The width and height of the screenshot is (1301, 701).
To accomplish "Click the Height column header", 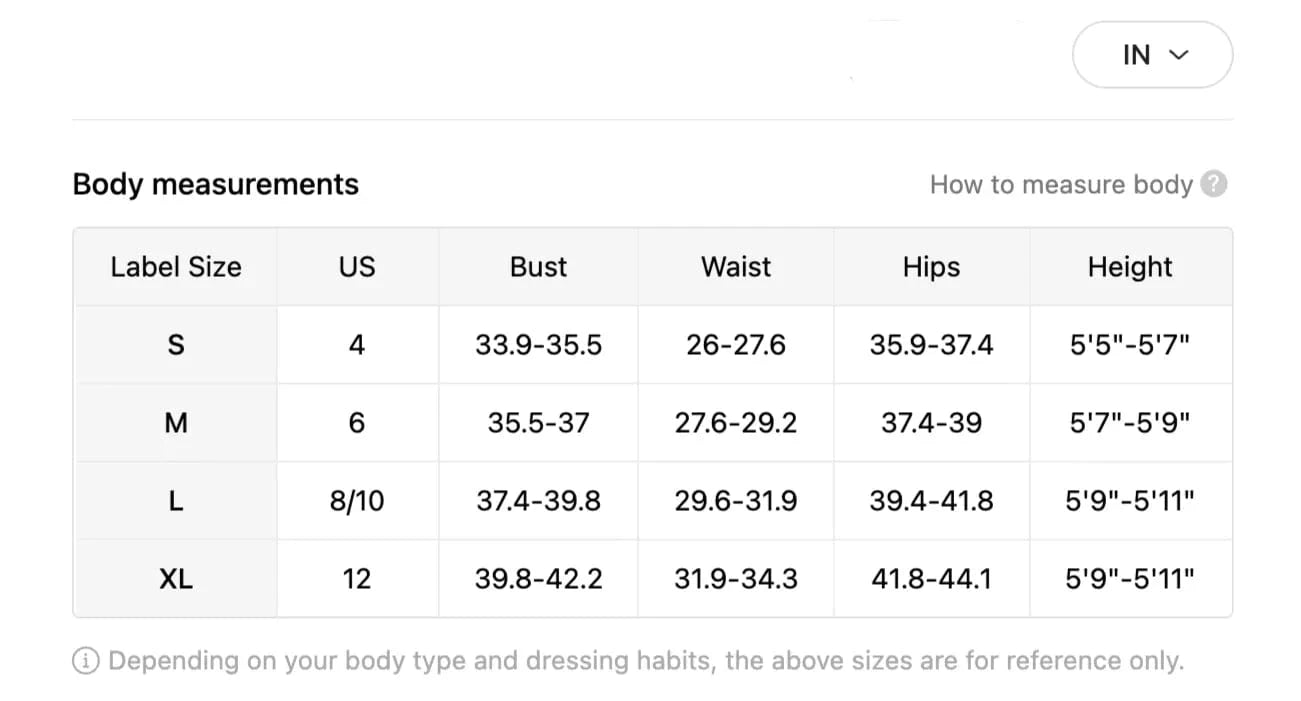I will [1130, 267].
